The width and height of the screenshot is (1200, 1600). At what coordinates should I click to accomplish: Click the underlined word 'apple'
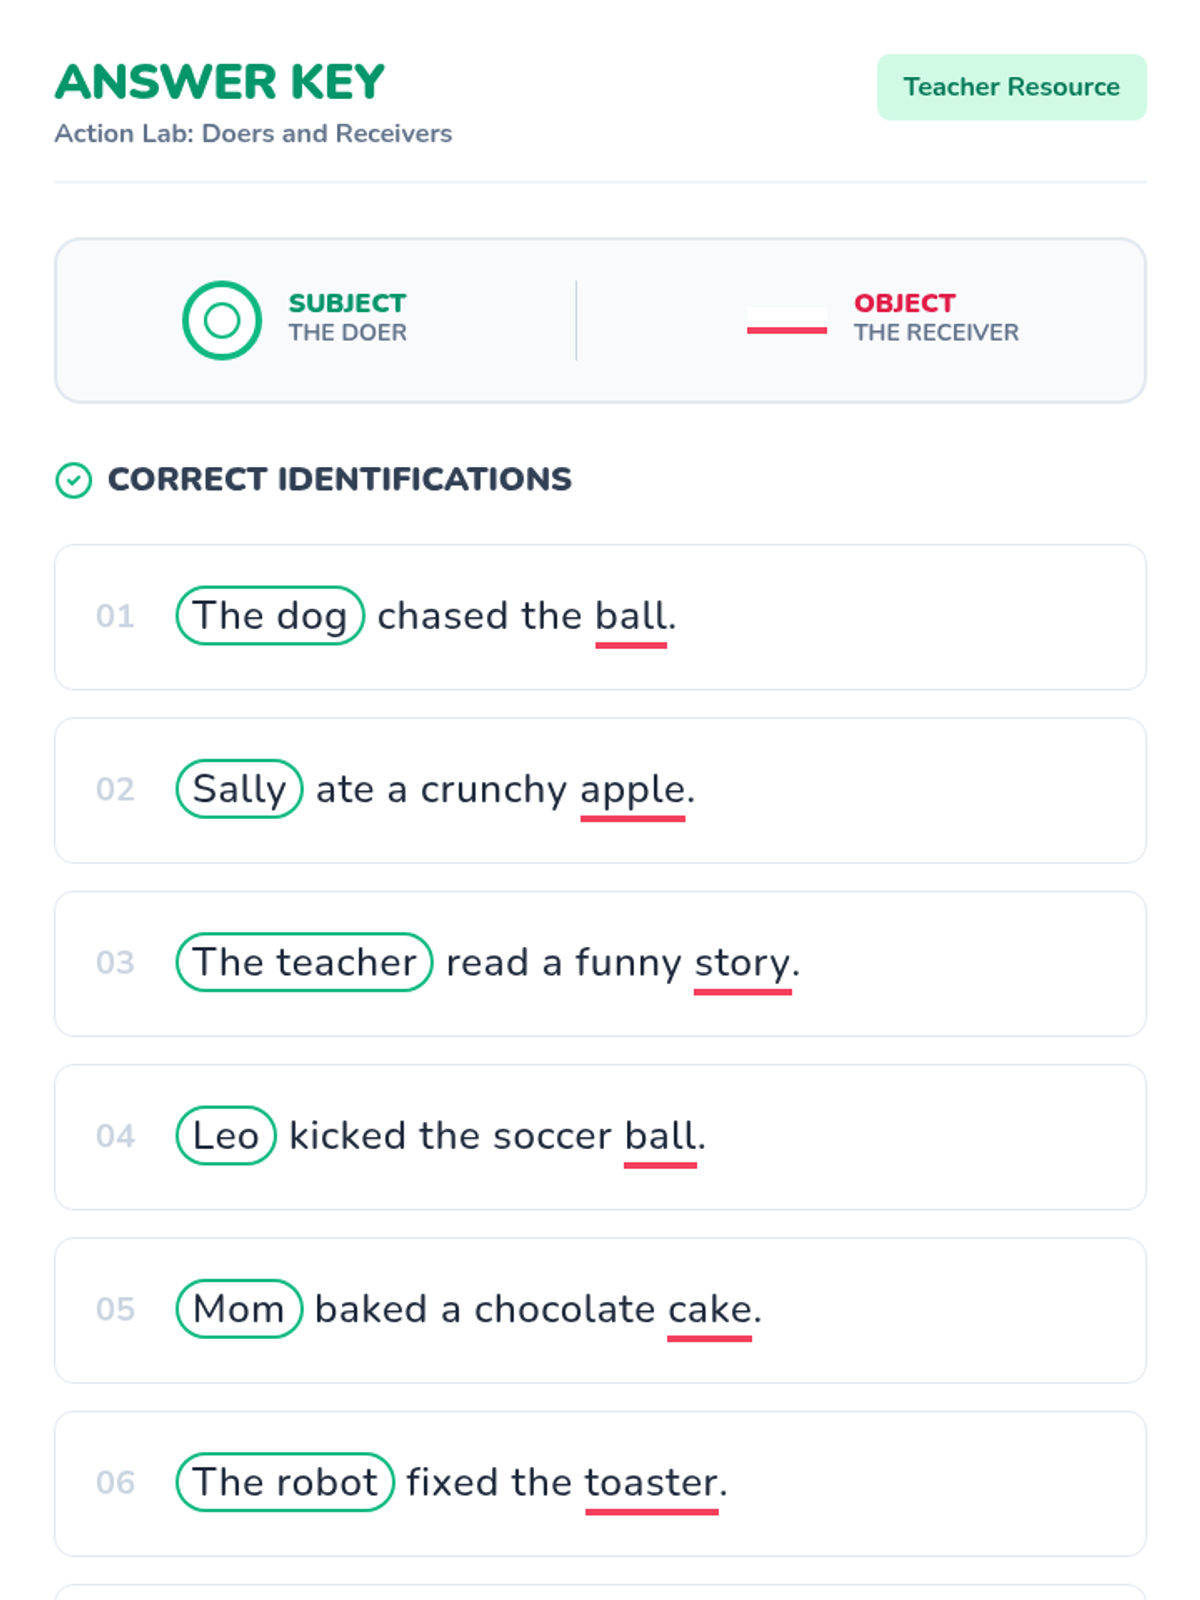tap(633, 792)
